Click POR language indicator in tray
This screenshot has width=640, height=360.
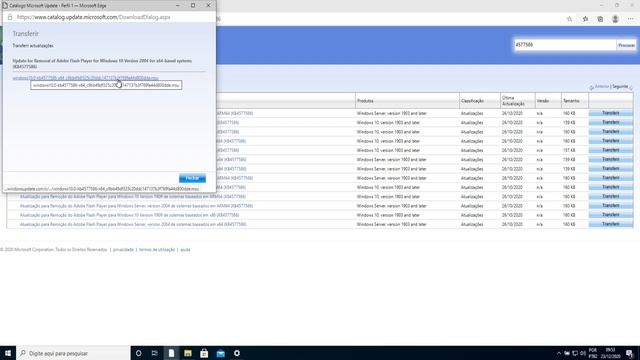pyautogui.click(x=593, y=353)
